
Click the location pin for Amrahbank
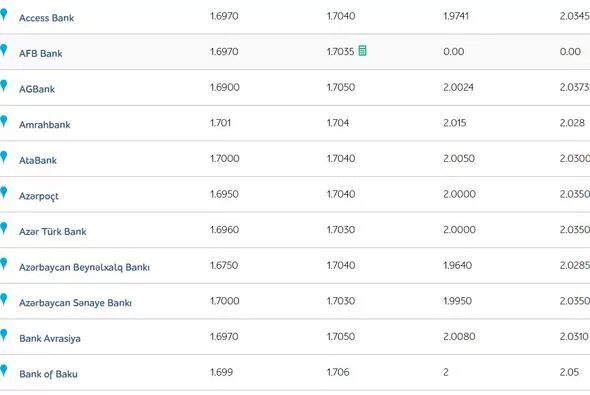pyautogui.click(x=3, y=122)
